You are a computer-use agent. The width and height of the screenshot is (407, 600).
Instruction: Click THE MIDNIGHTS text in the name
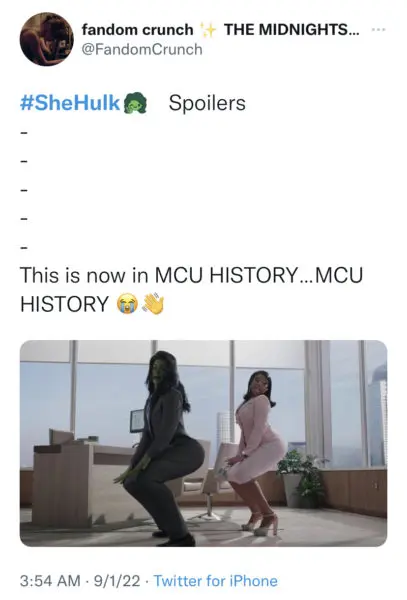(291, 29)
